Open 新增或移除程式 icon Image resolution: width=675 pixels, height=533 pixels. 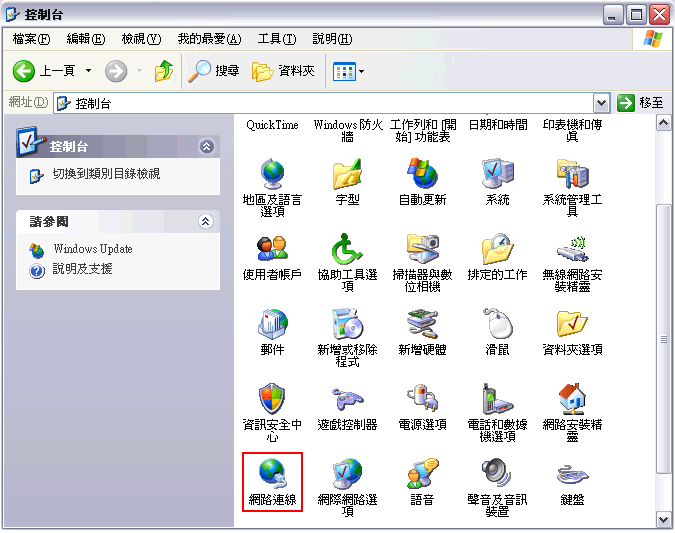point(347,324)
